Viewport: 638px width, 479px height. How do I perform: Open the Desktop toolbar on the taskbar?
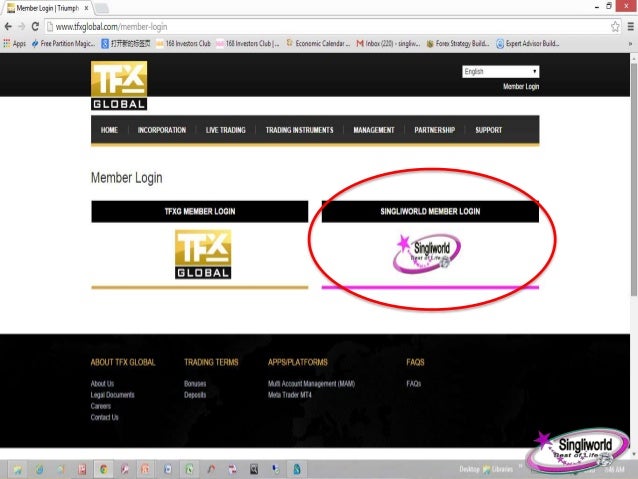(x=469, y=469)
